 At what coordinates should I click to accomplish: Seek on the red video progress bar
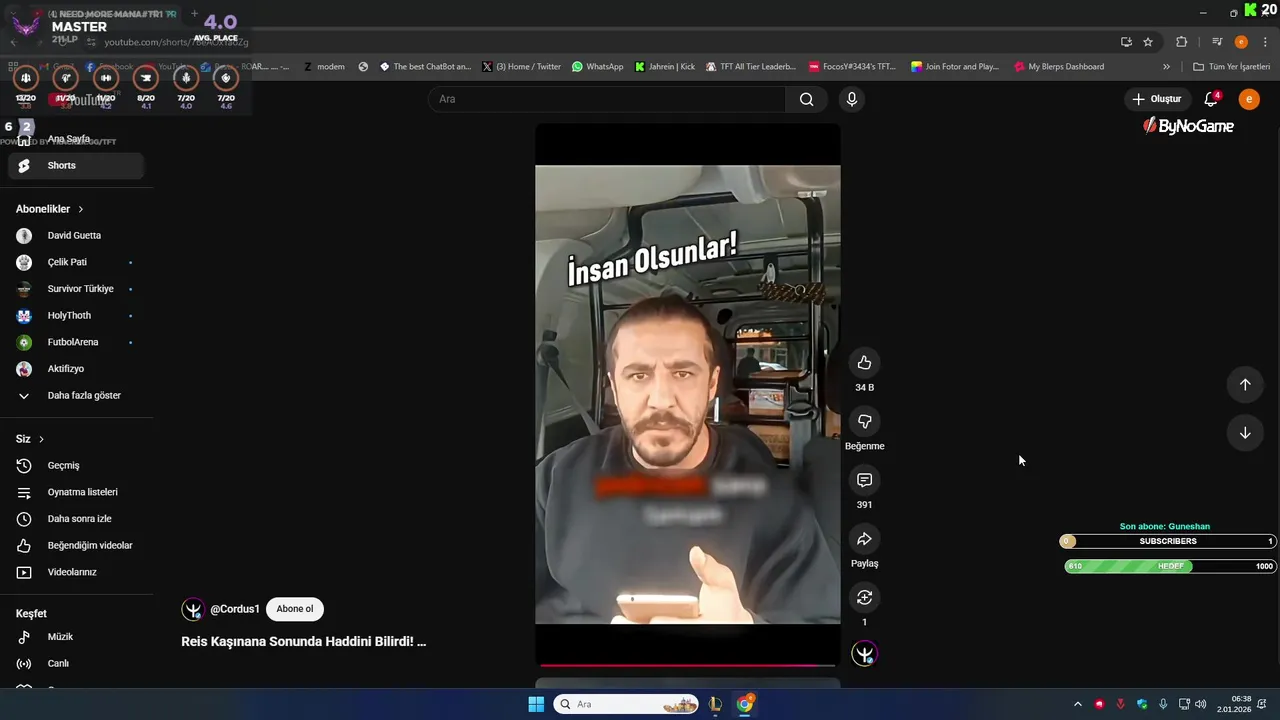[688, 664]
